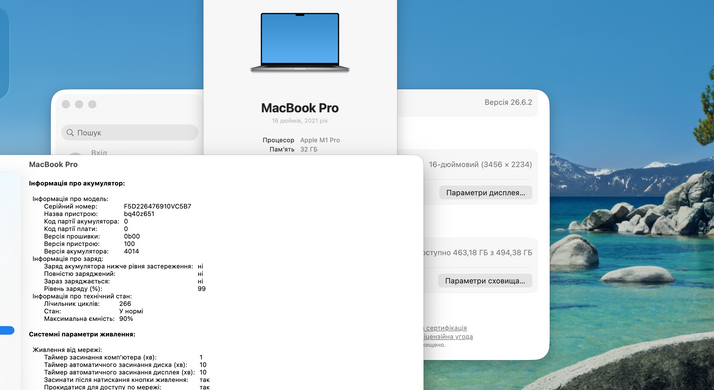Click the "Повністю заряджений:" label
The image size is (714, 390).
[x=80, y=274]
